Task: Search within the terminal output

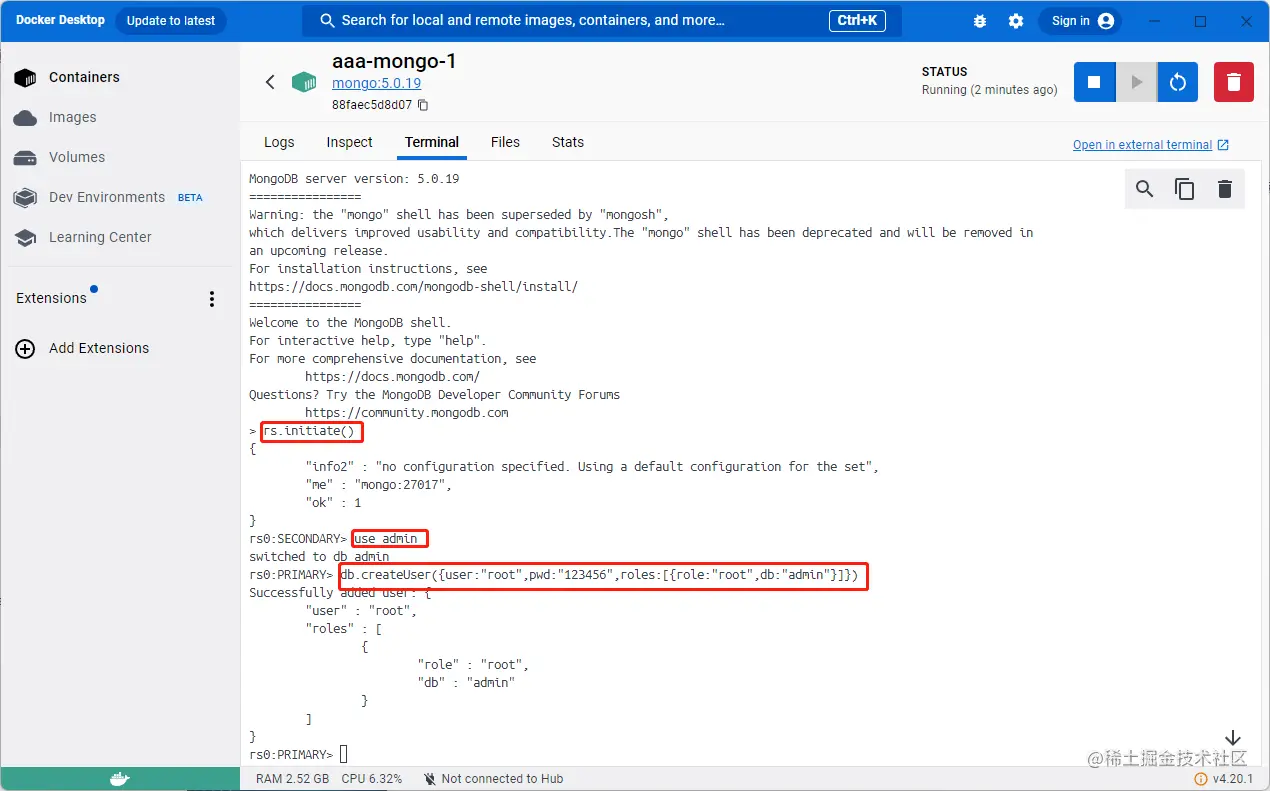Action: (1145, 188)
